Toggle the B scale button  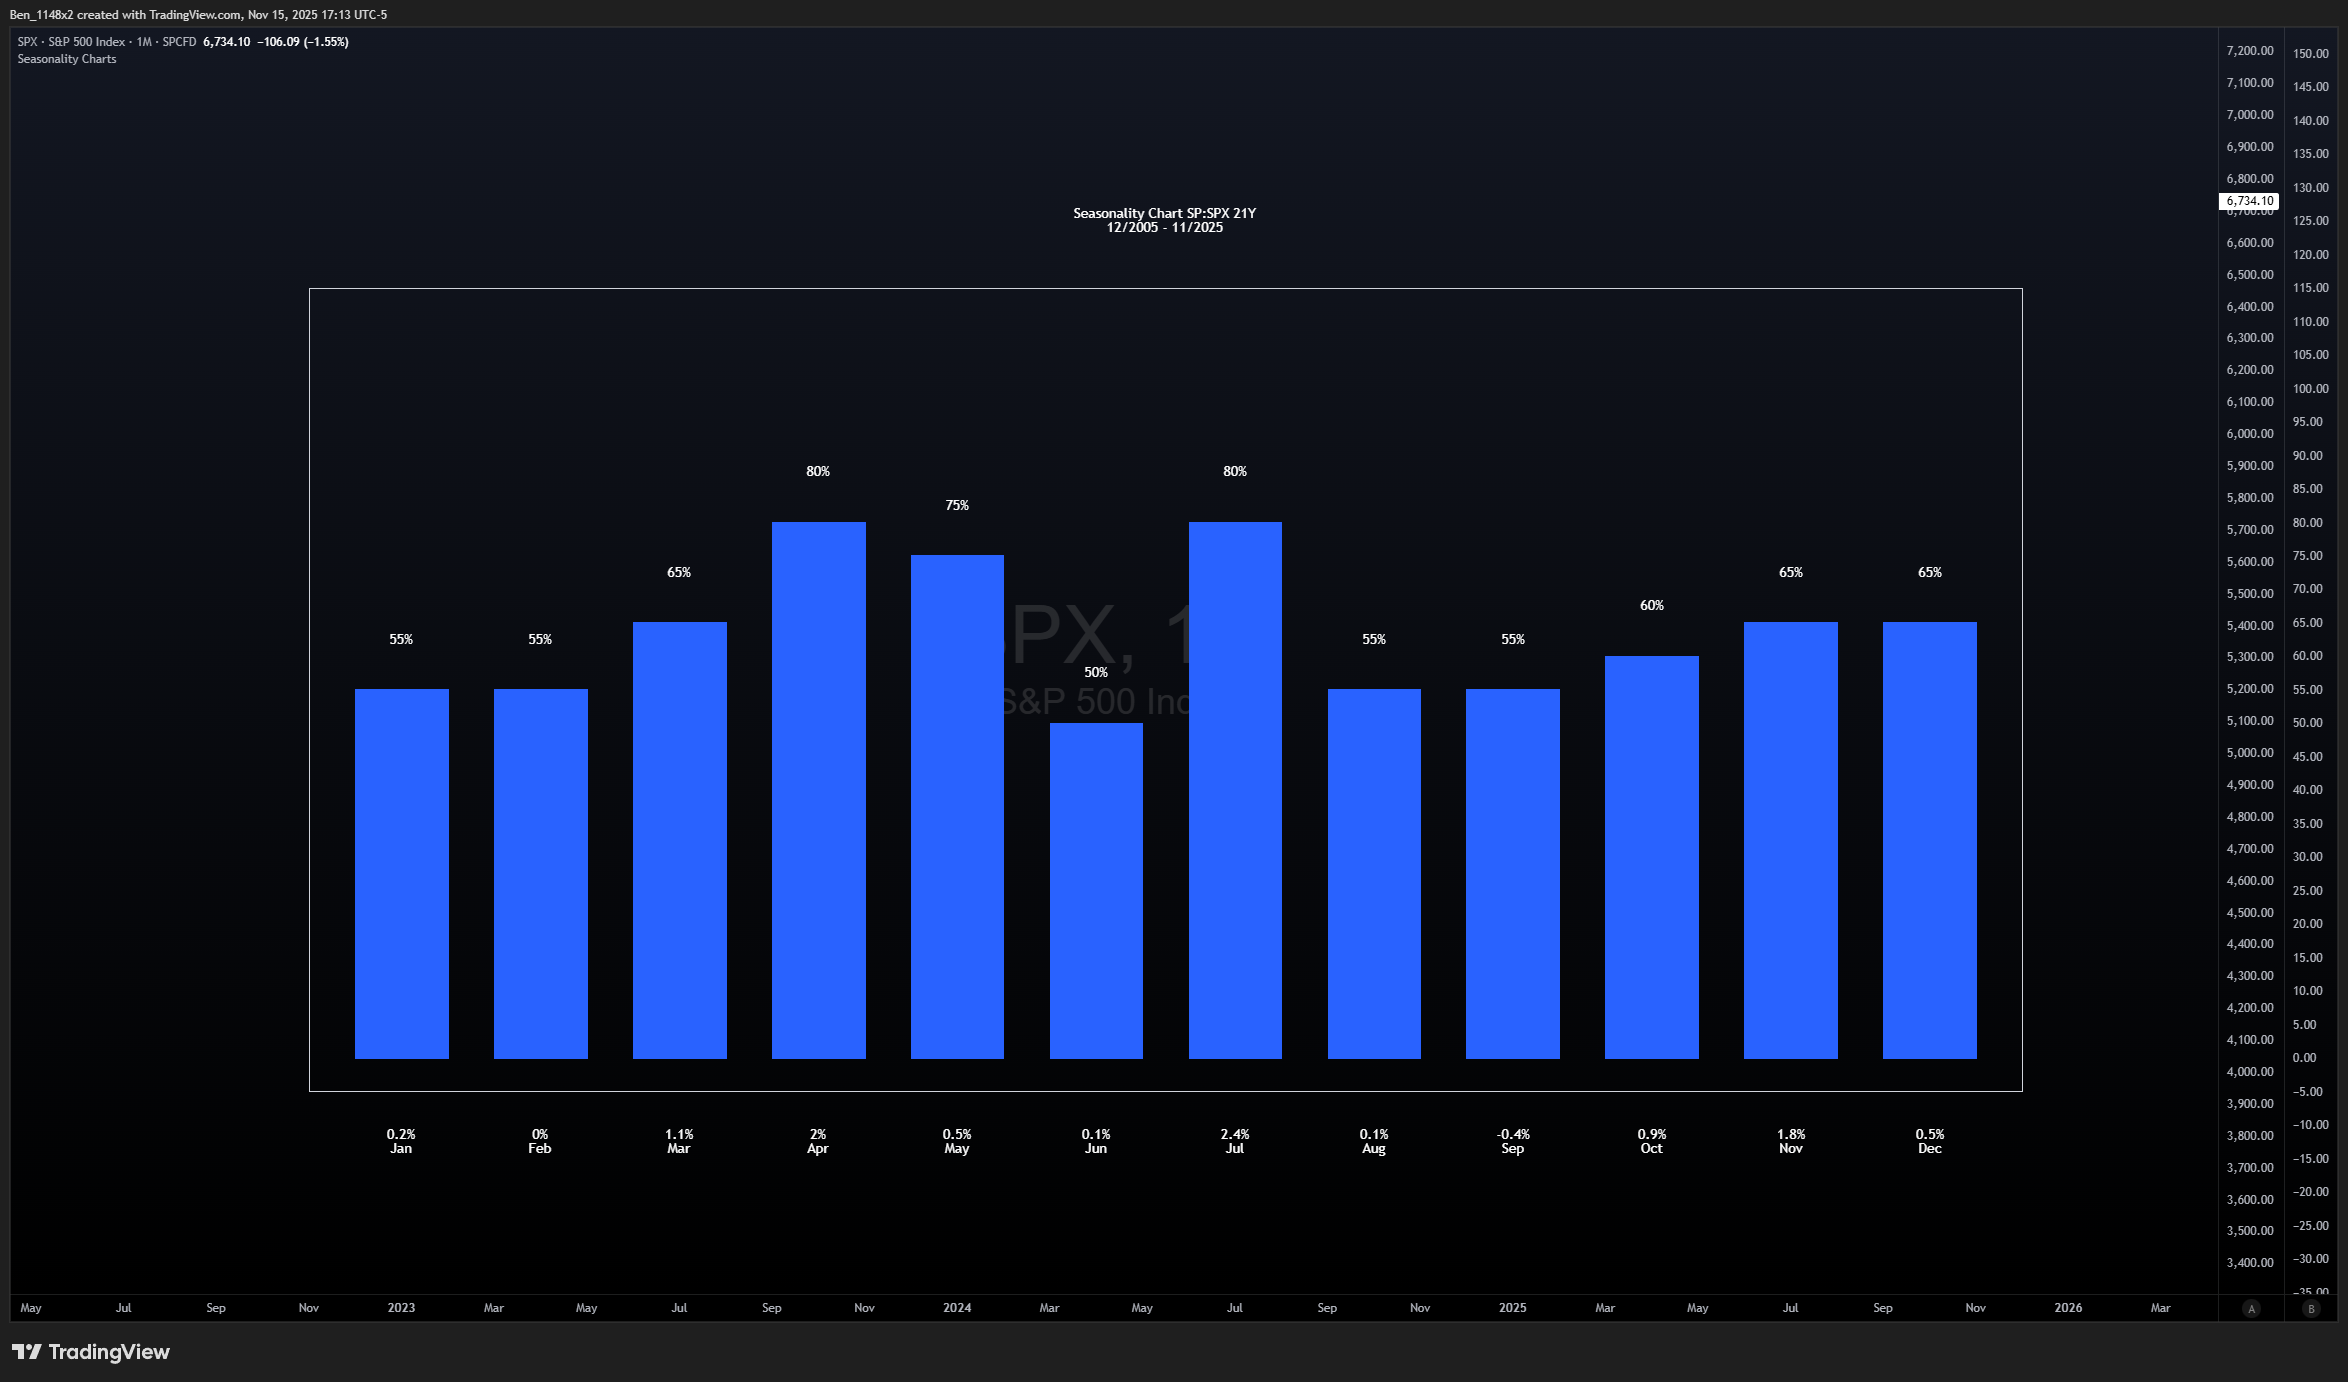click(x=2311, y=1308)
